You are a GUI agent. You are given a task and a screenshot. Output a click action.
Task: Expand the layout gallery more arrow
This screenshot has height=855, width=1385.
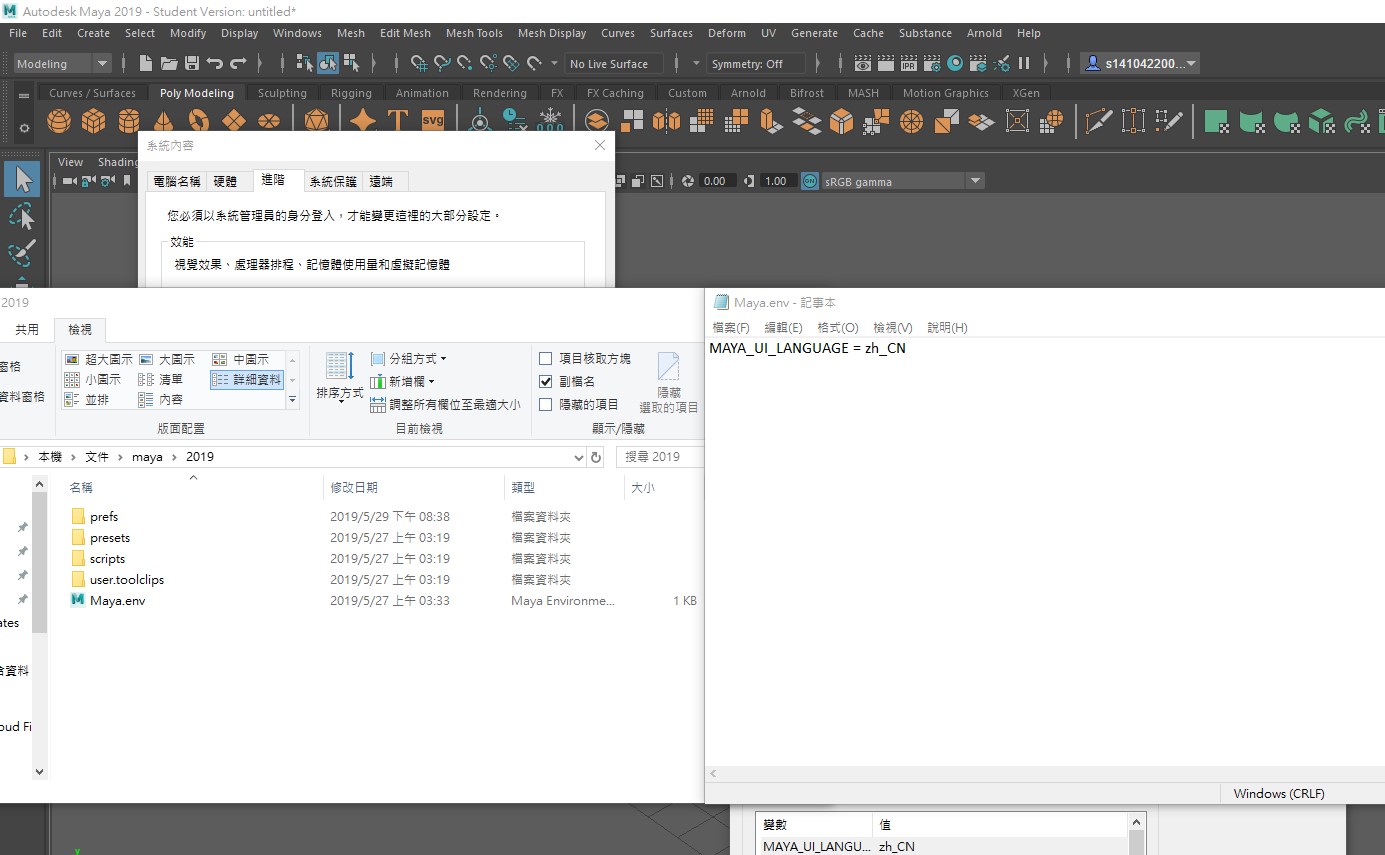tap(292, 399)
